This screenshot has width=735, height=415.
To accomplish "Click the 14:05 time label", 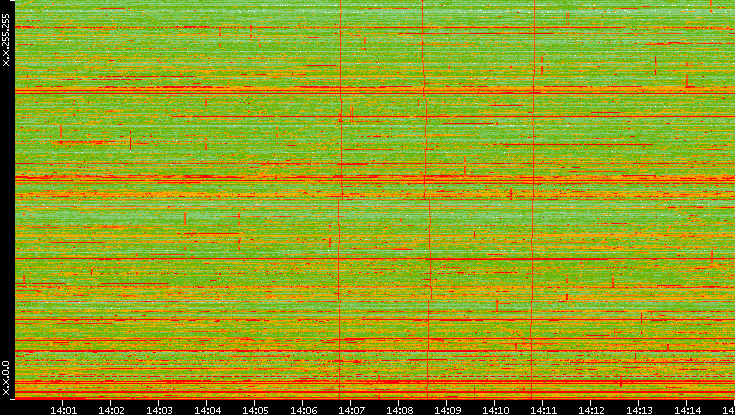I will [x=255, y=410].
